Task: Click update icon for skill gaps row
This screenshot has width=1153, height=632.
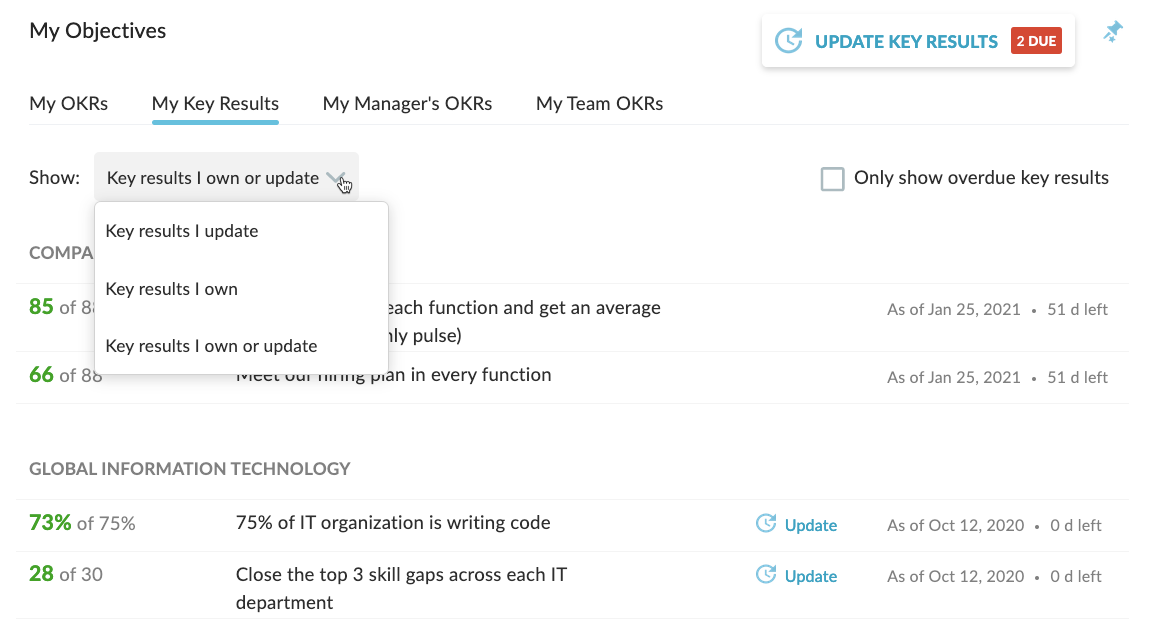Action: click(766, 575)
